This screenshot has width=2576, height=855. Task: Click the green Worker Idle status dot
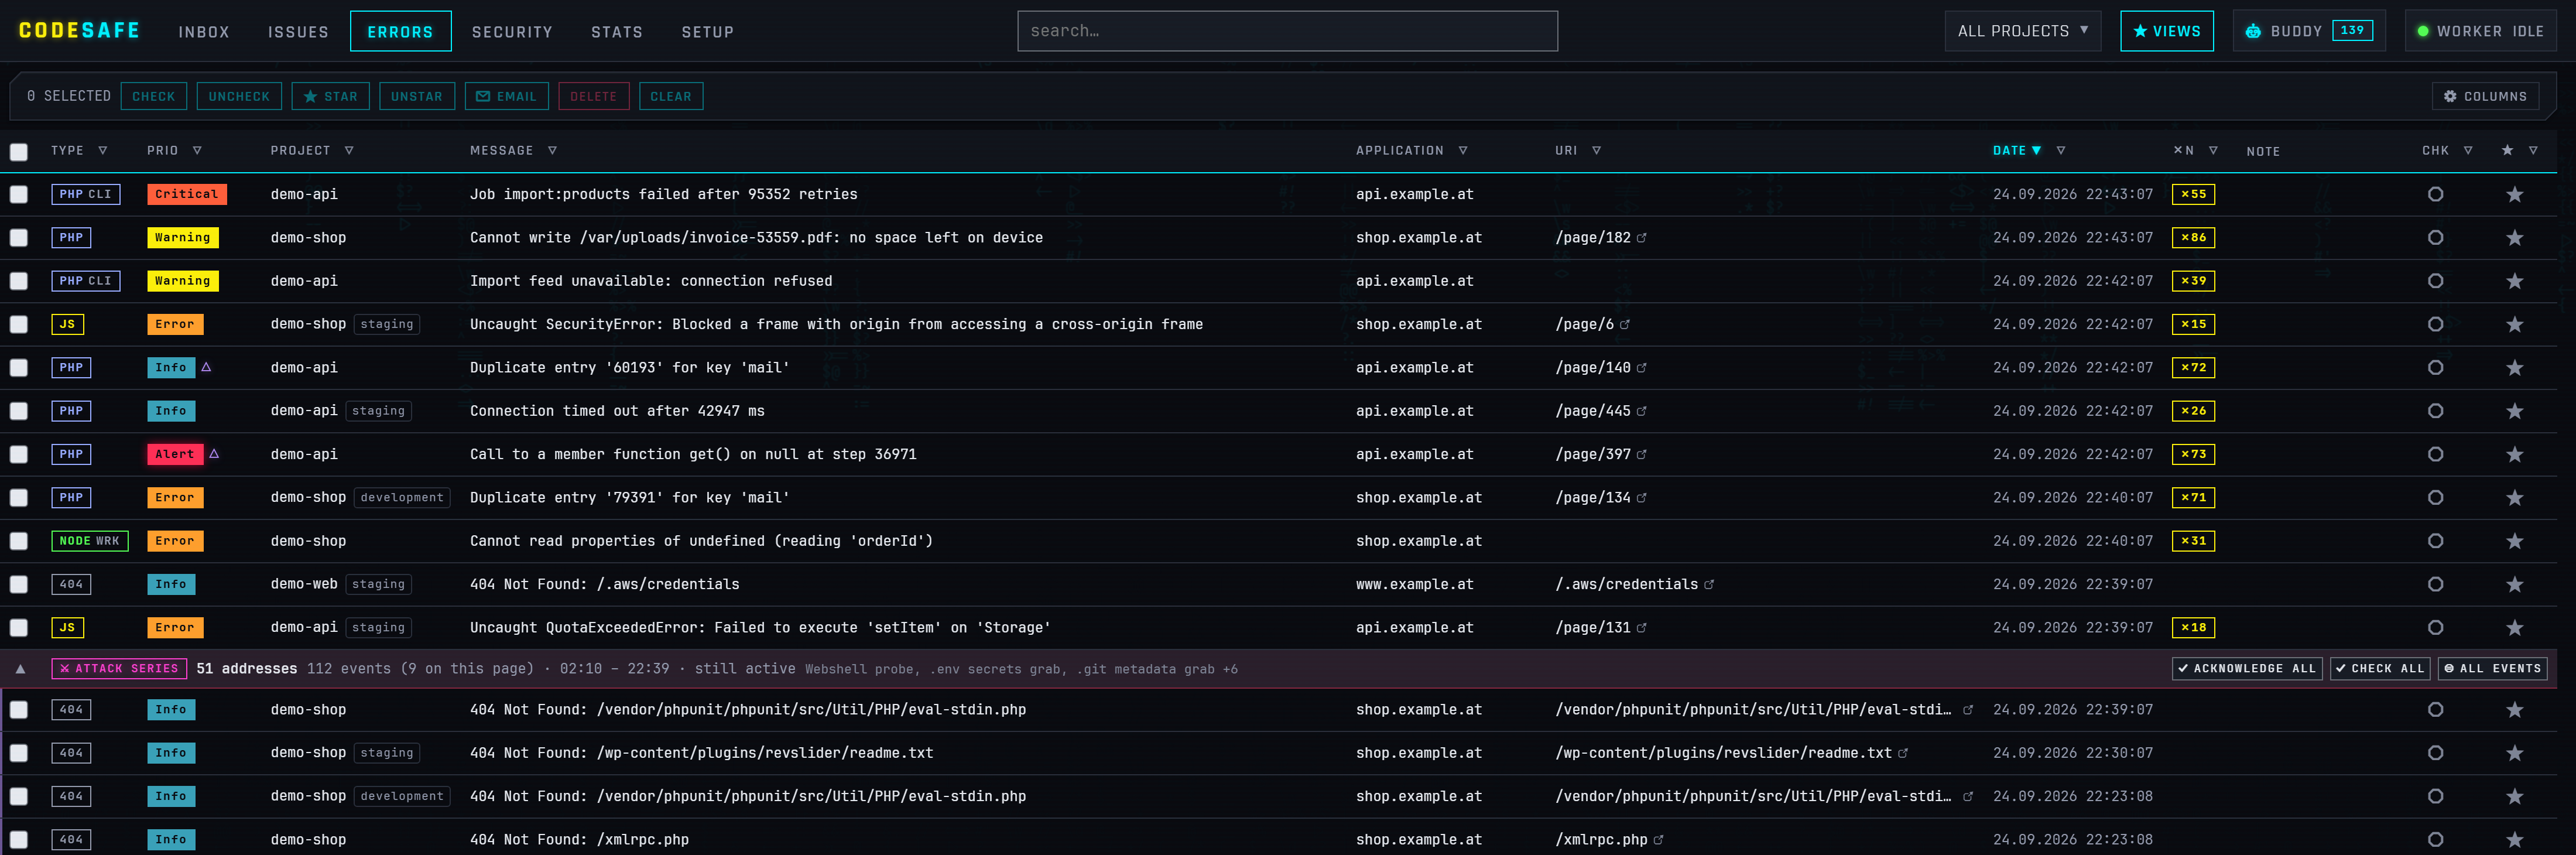[x=2422, y=31]
